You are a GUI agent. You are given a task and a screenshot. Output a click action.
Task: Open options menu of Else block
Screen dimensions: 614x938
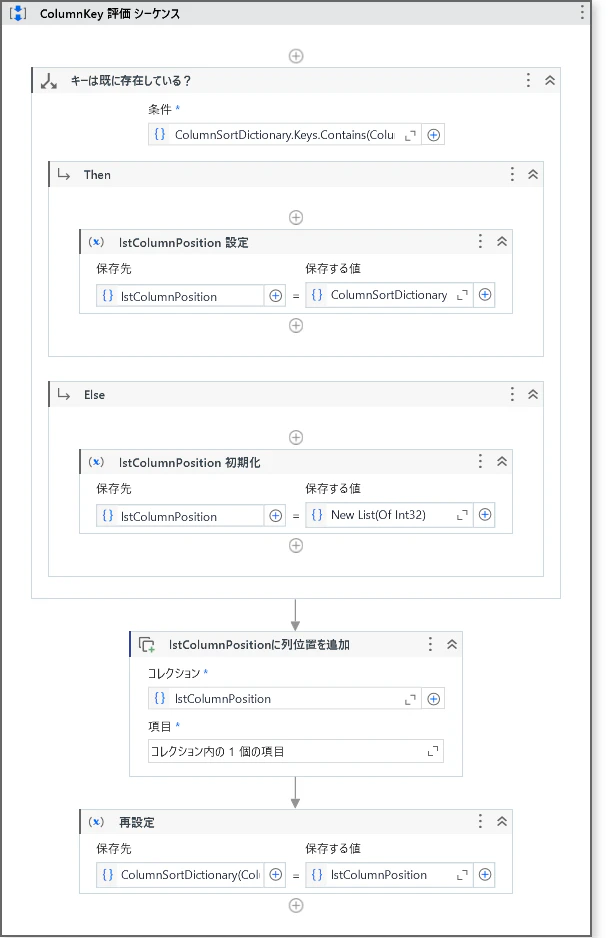[x=512, y=394]
